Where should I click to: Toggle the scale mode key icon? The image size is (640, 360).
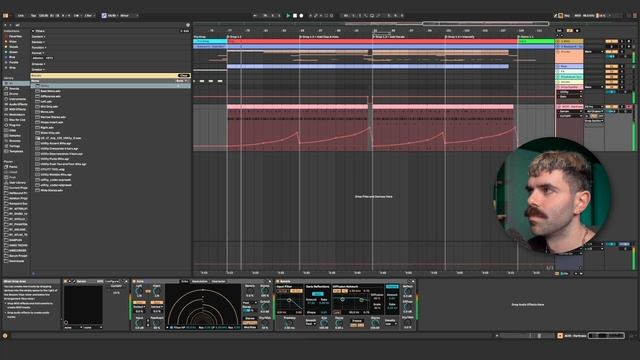point(104,16)
